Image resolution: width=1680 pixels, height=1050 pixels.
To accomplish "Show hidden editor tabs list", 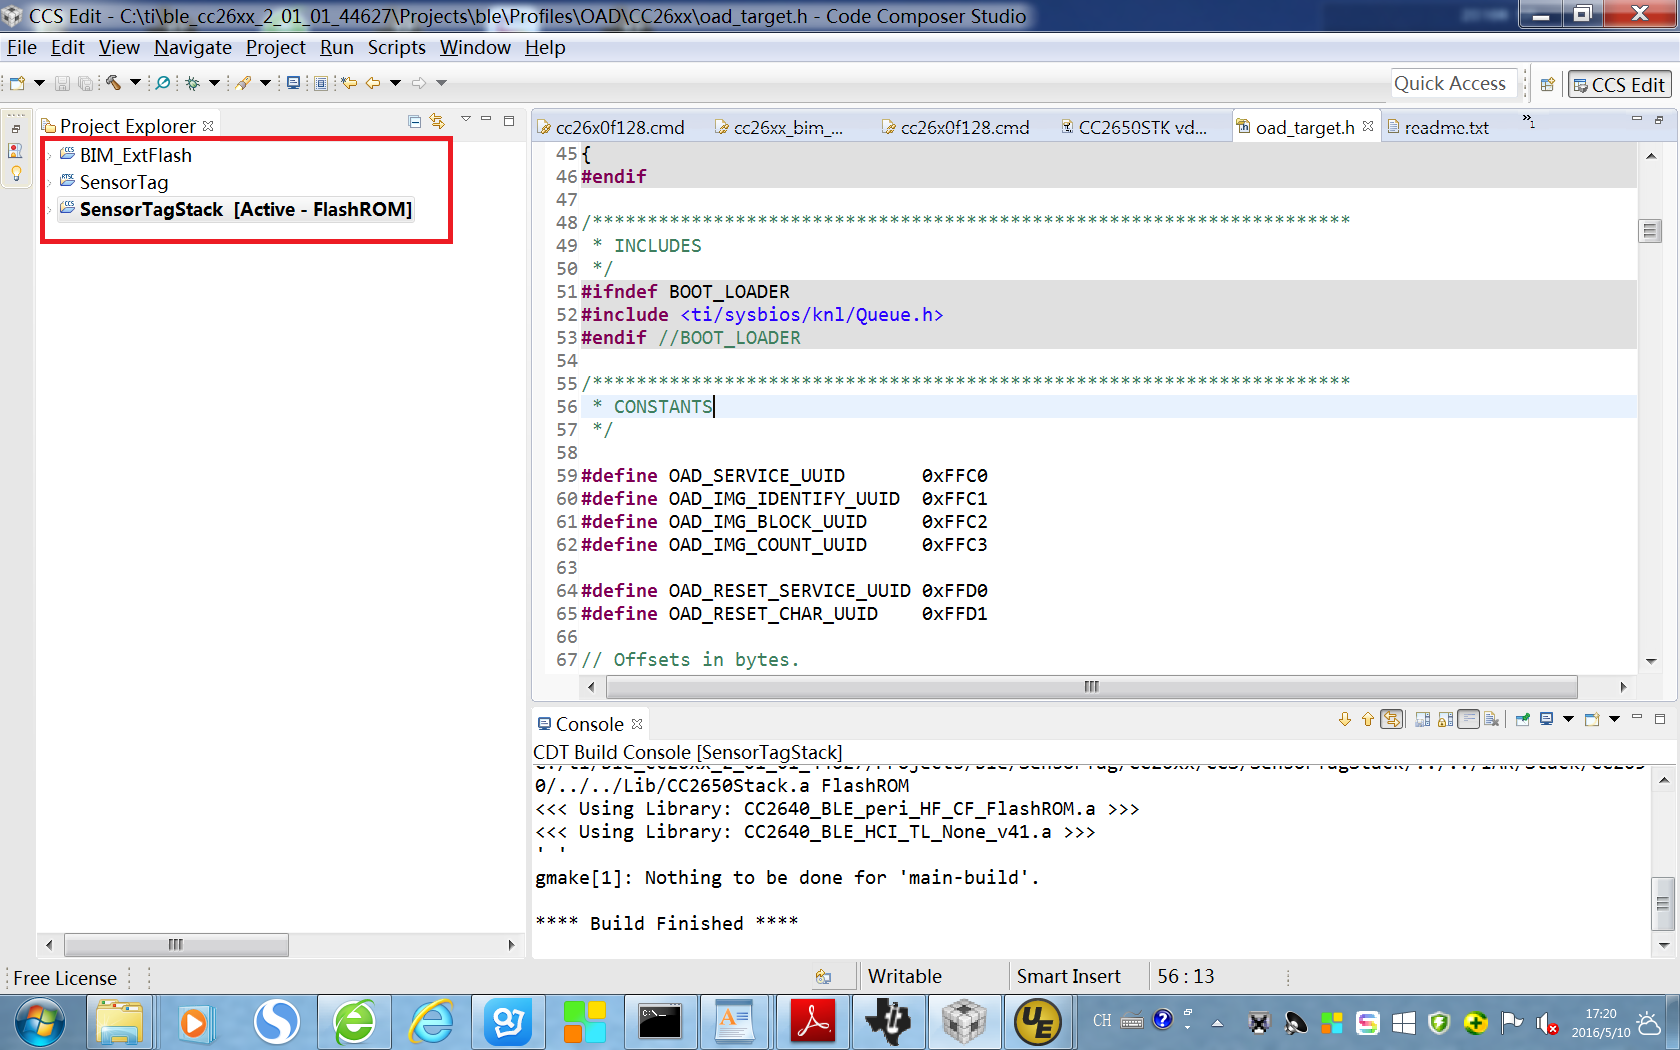I will (1528, 122).
